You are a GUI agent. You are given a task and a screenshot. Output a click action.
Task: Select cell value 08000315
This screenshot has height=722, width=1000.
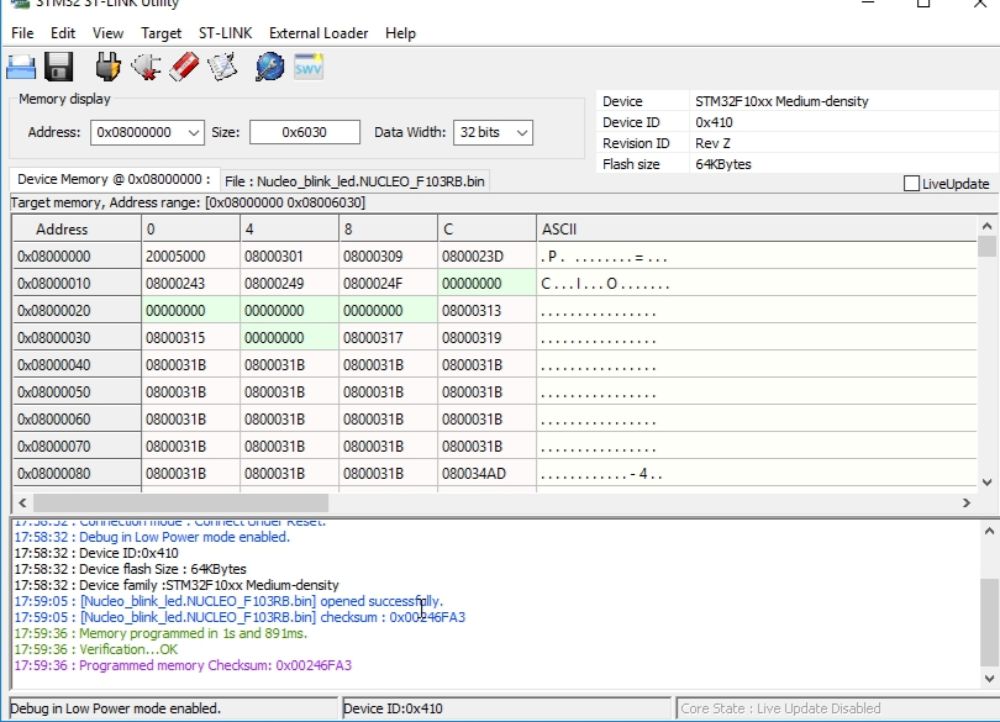190,338
